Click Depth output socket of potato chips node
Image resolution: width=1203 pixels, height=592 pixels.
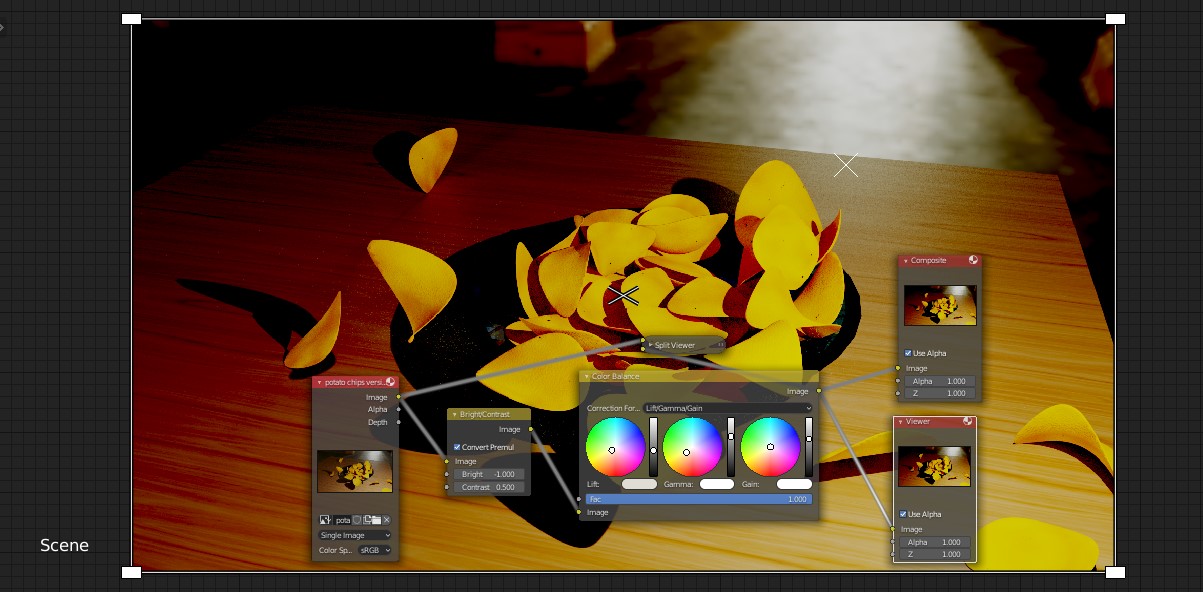[x=399, y=422]
